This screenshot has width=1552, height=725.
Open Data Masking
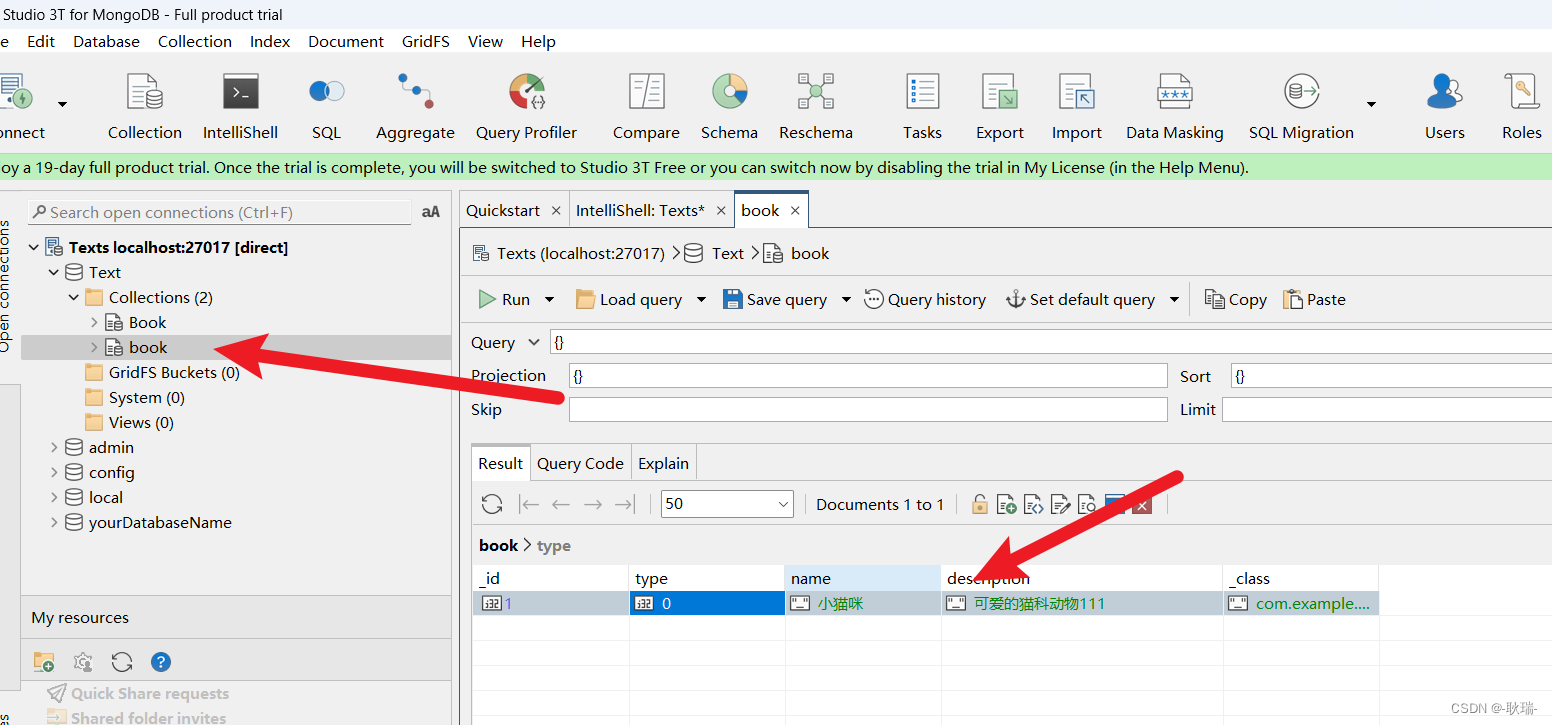pyautogui.click(x=1174, y=105)
